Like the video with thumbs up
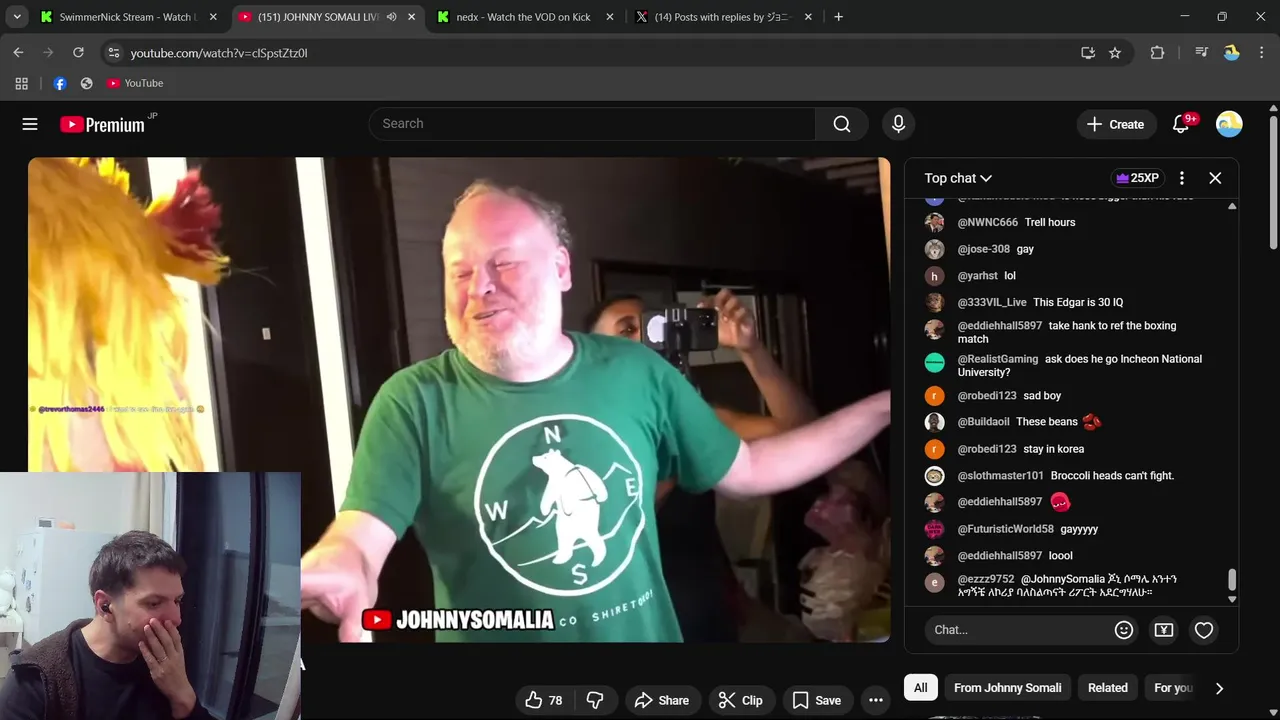 pyautogui.click(x=544, y=700)
